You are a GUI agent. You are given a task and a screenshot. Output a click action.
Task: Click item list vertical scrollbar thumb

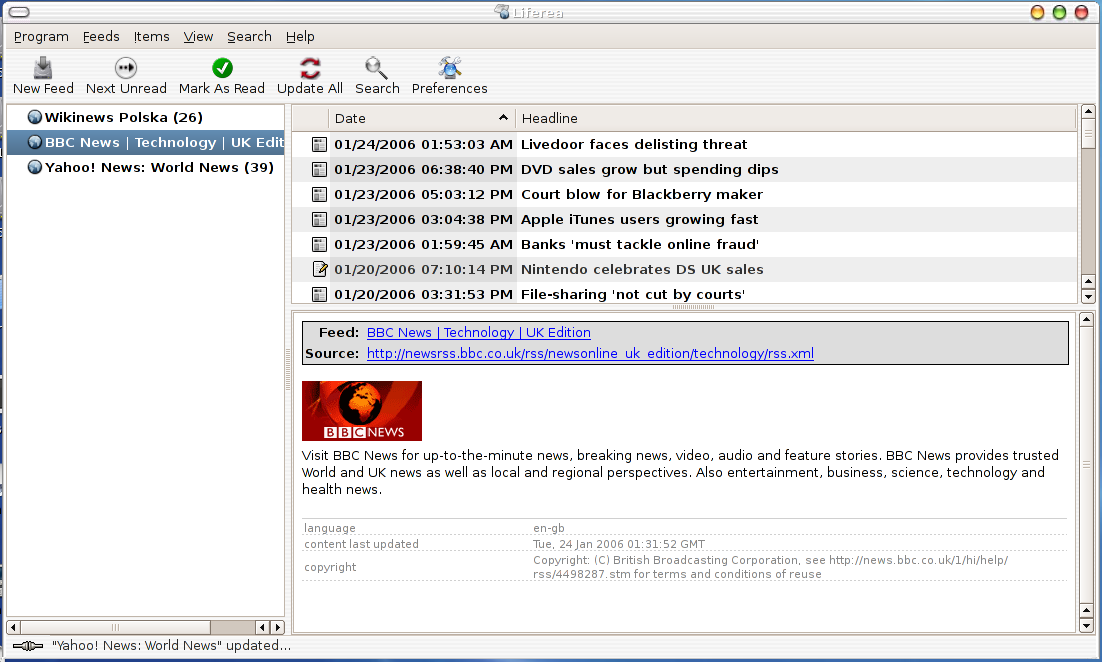1088,134
